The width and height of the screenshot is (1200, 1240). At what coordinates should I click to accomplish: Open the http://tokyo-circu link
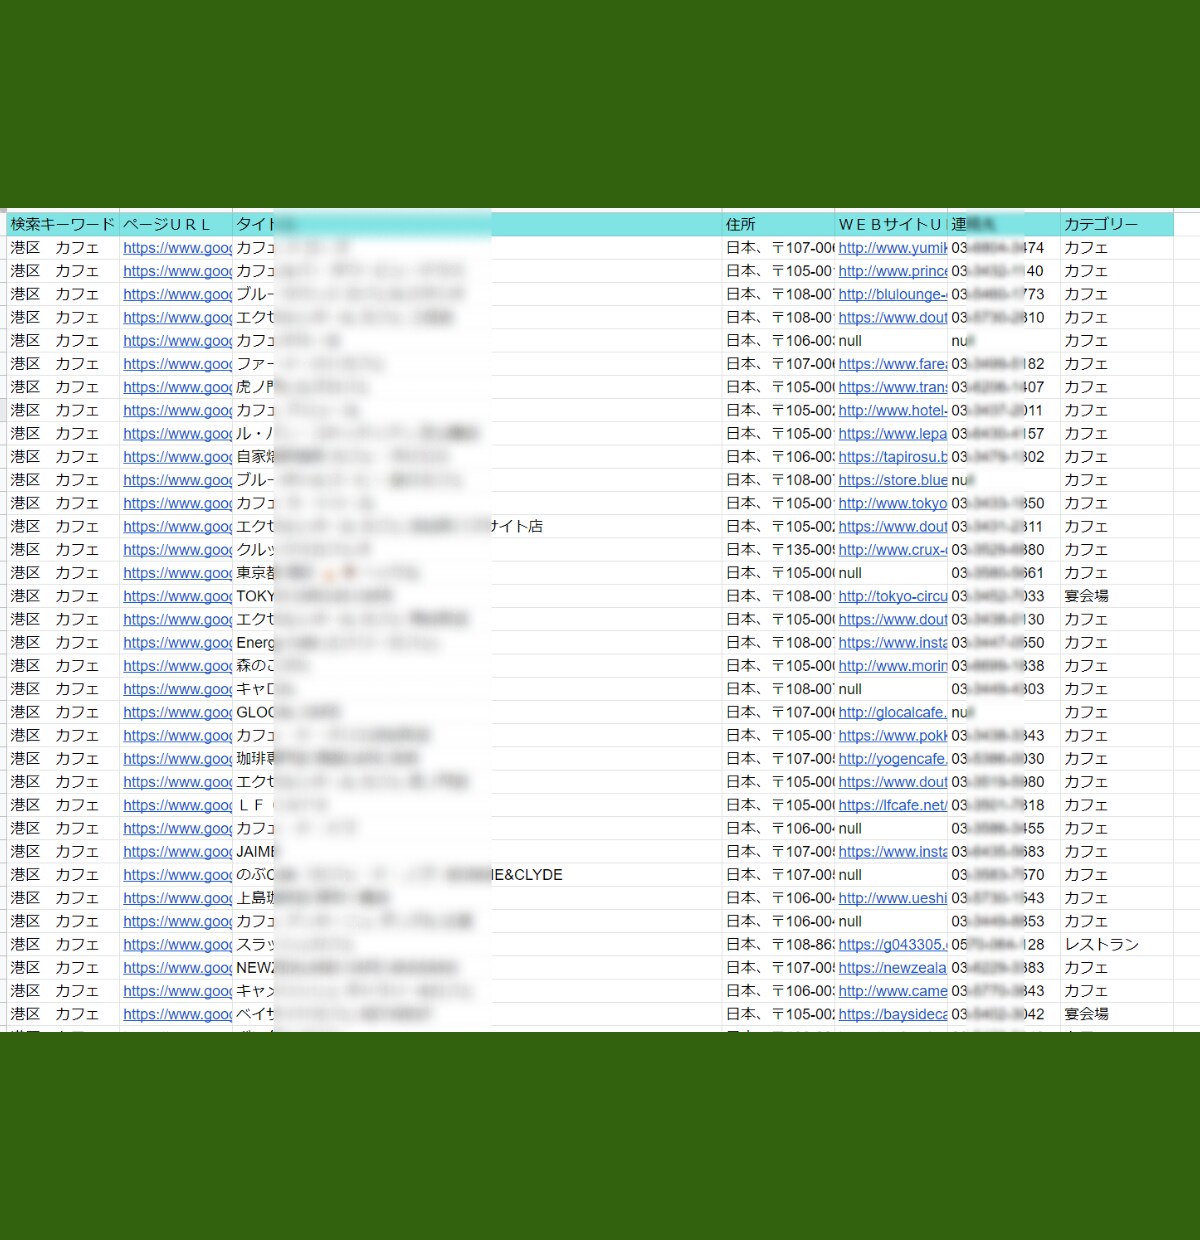point(893,596)
